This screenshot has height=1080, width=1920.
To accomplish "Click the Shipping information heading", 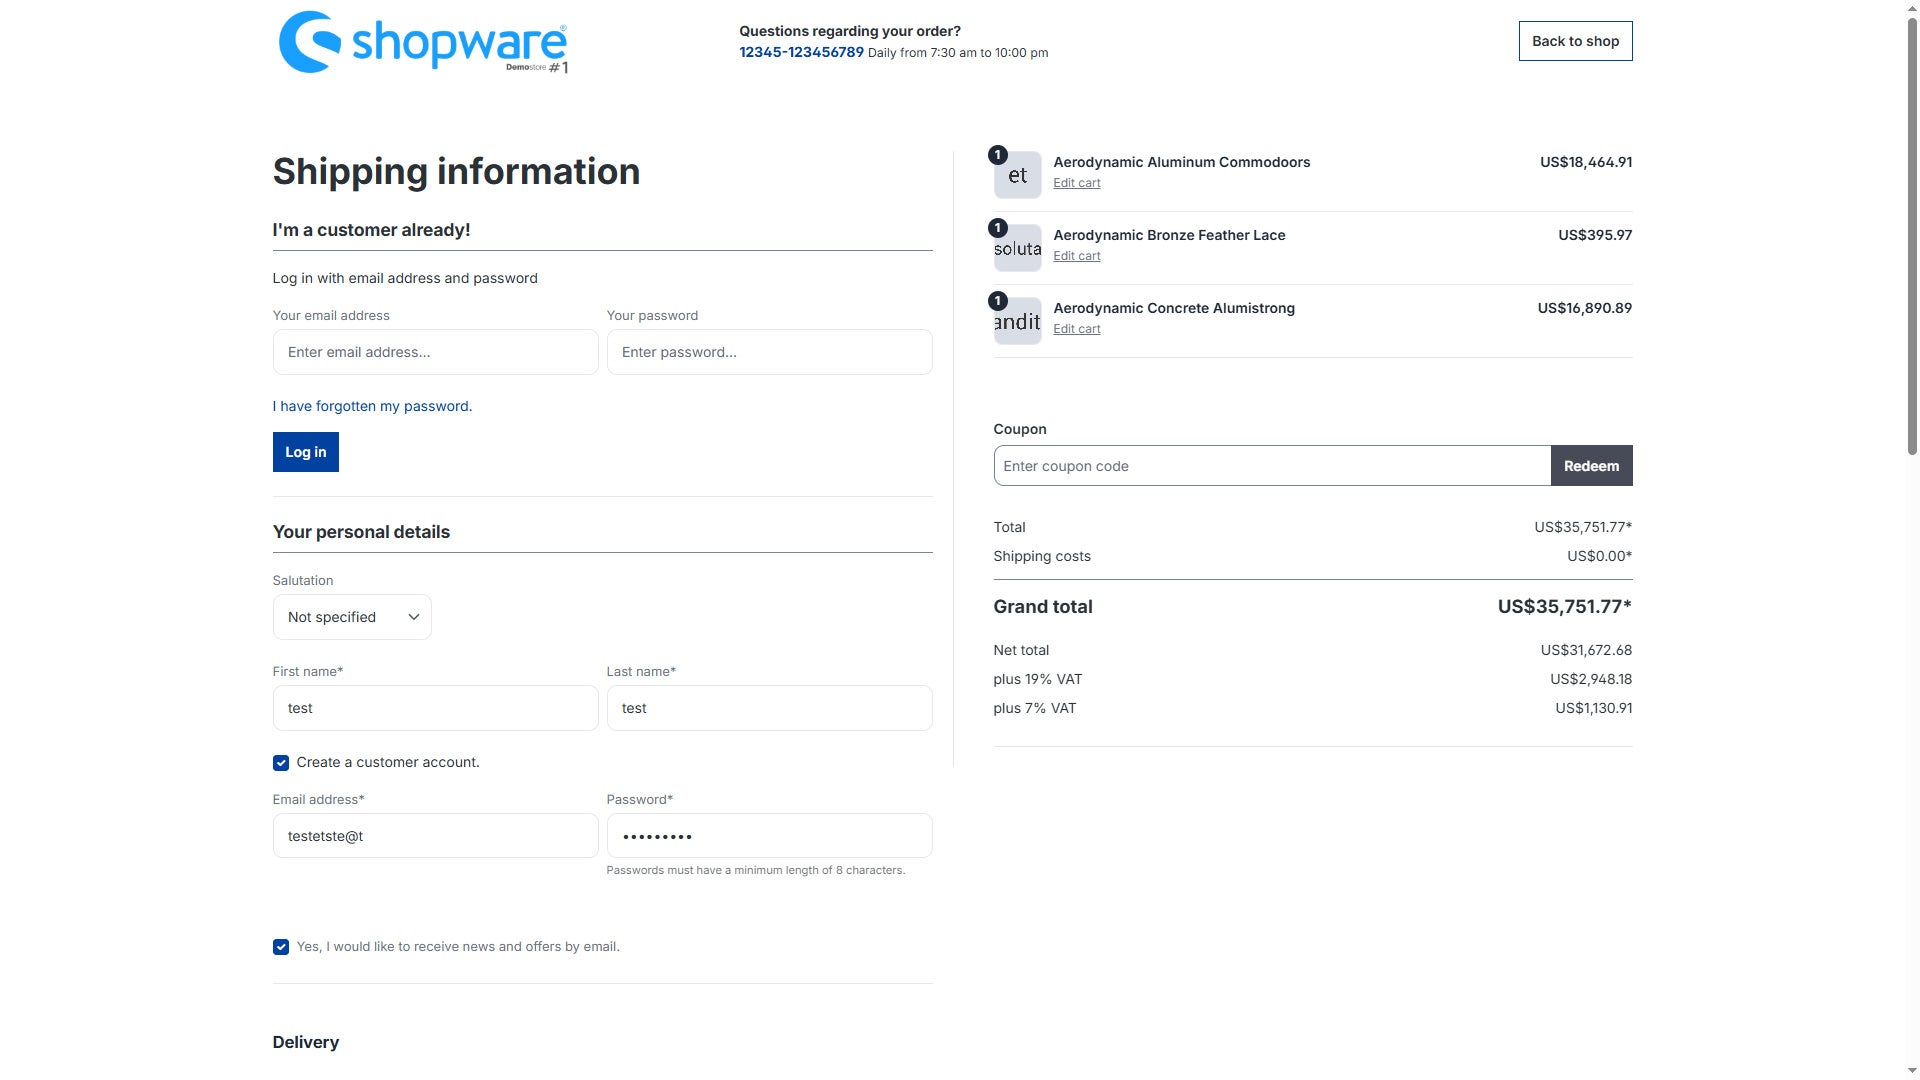I will pyautogui.click(x=456, y=172).
